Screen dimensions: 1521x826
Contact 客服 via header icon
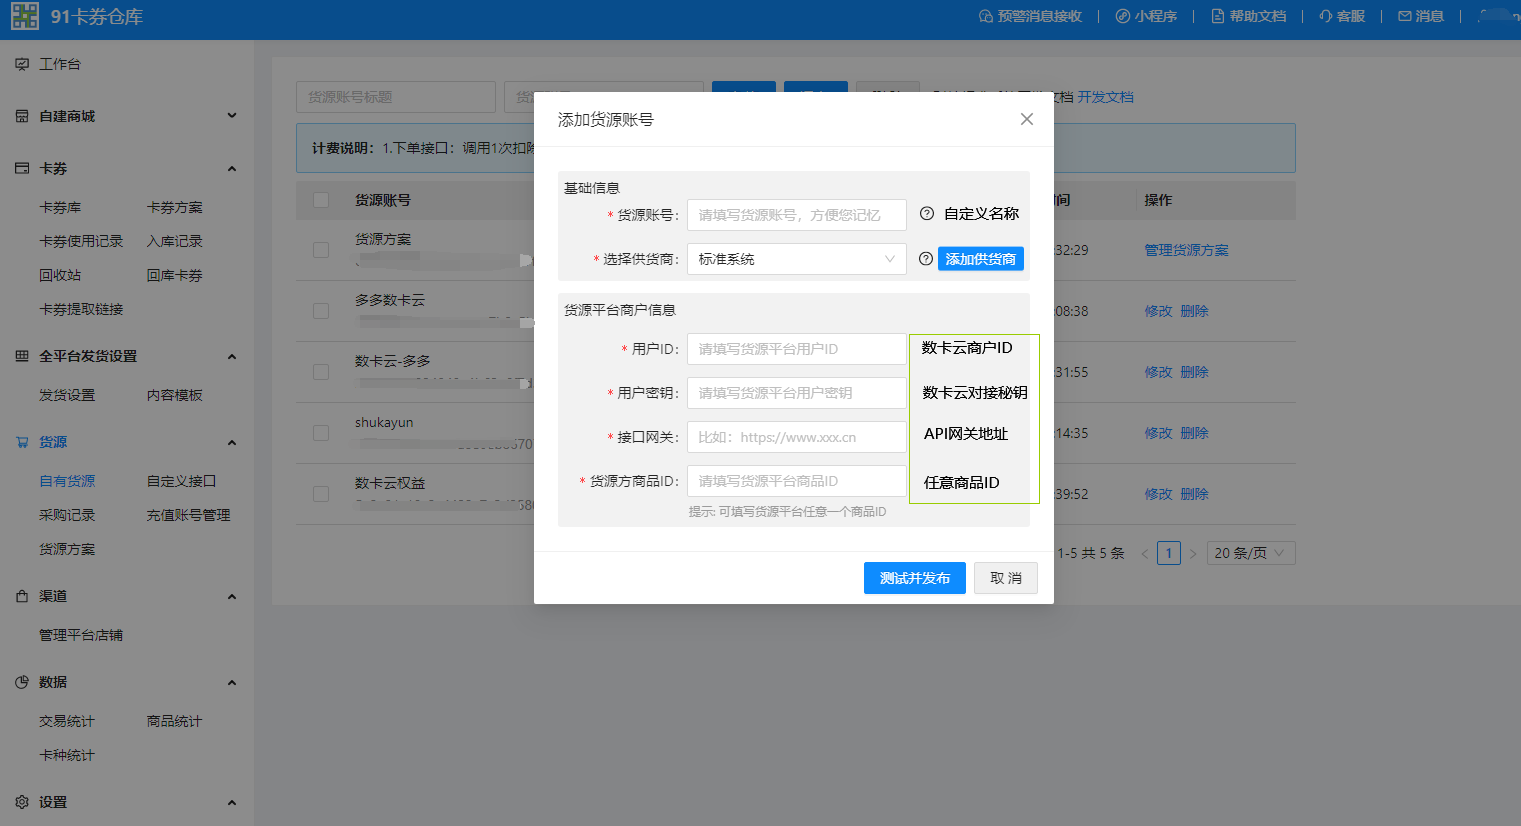click(1341, 16)
